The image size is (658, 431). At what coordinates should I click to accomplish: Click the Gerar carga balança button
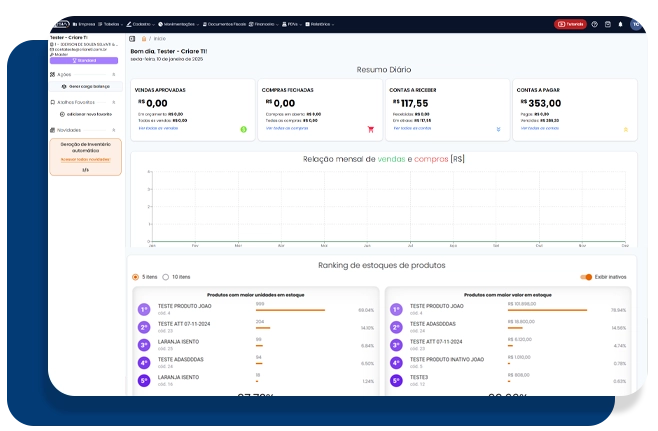click(x=85, y=87)
